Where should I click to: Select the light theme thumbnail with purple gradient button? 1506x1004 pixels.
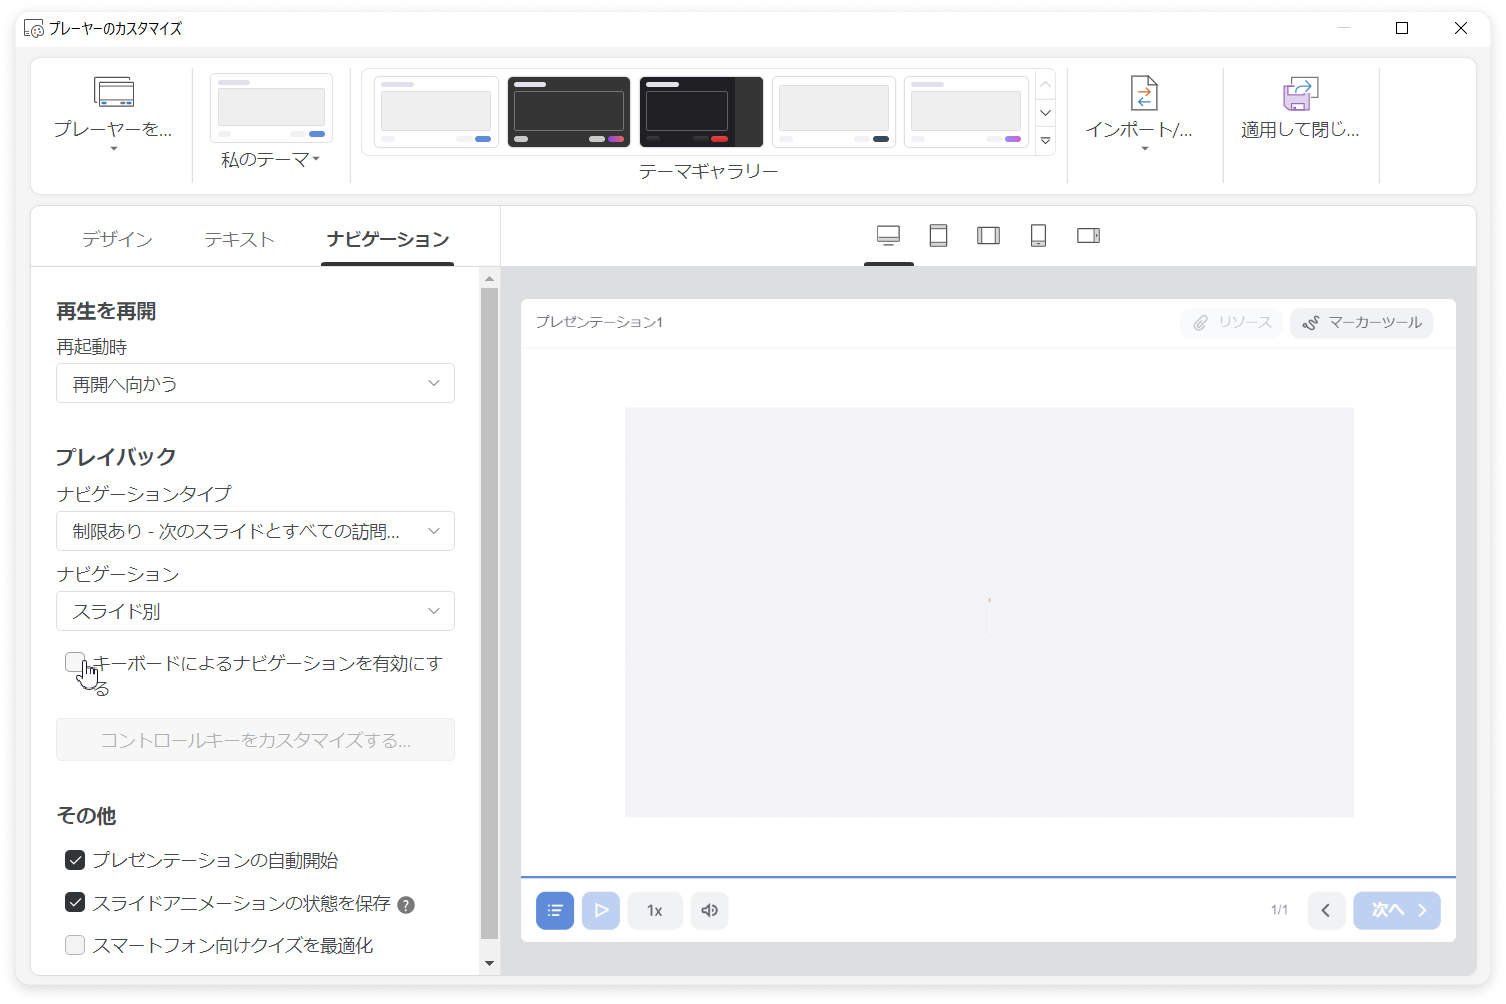click(x=966, y=112)
